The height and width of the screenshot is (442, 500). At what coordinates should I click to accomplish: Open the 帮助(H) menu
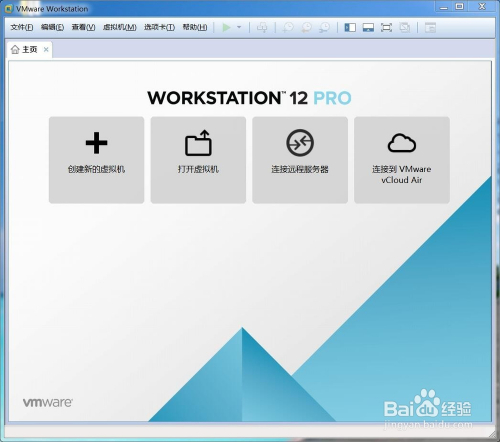[195, 27]
